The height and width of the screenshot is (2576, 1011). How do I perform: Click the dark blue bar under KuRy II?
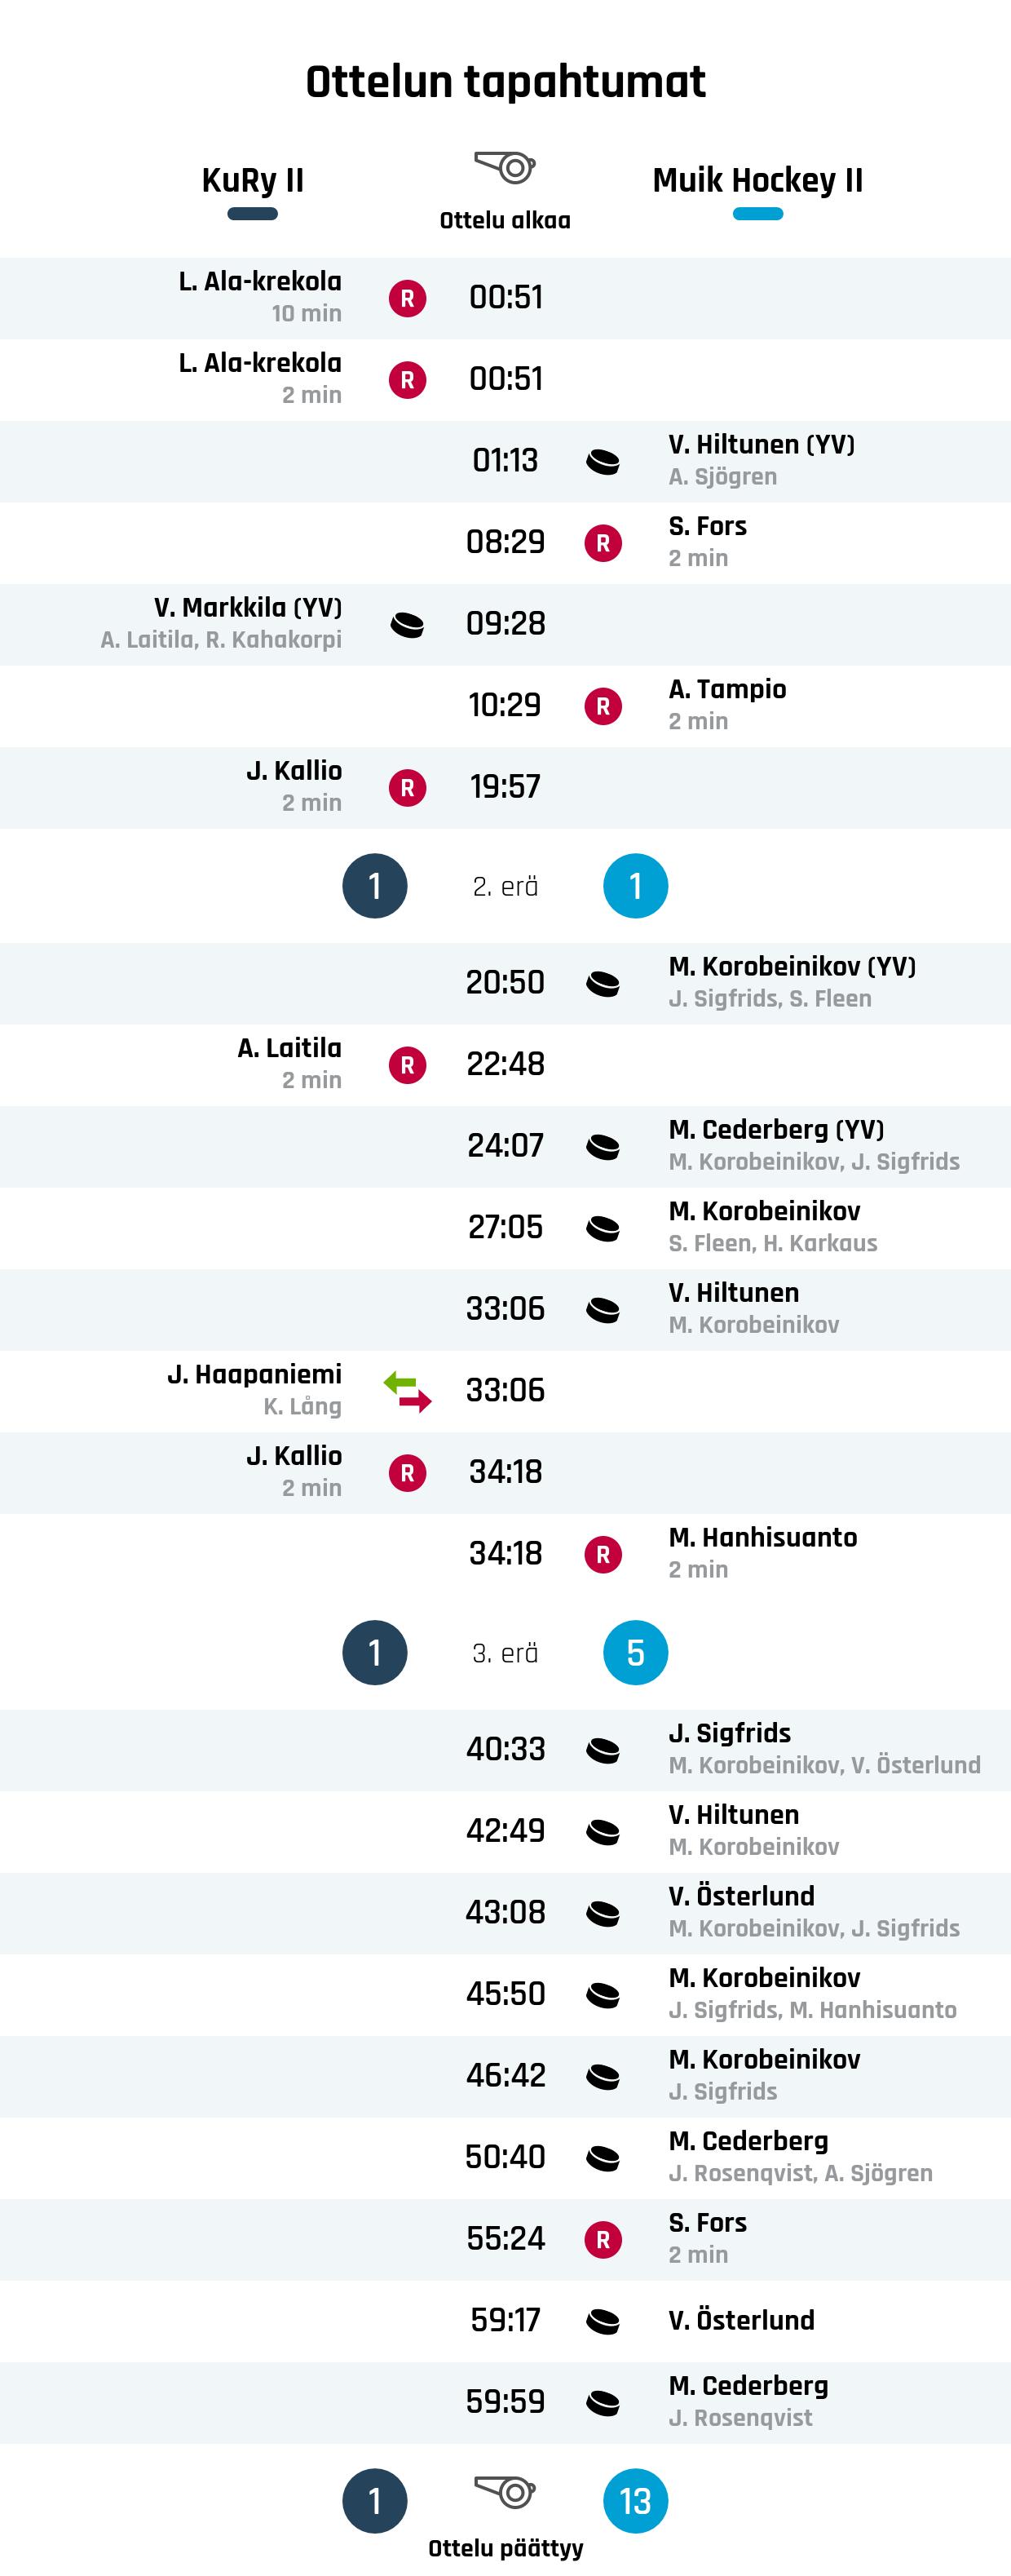pyautogui.click(x=252, y=214)
